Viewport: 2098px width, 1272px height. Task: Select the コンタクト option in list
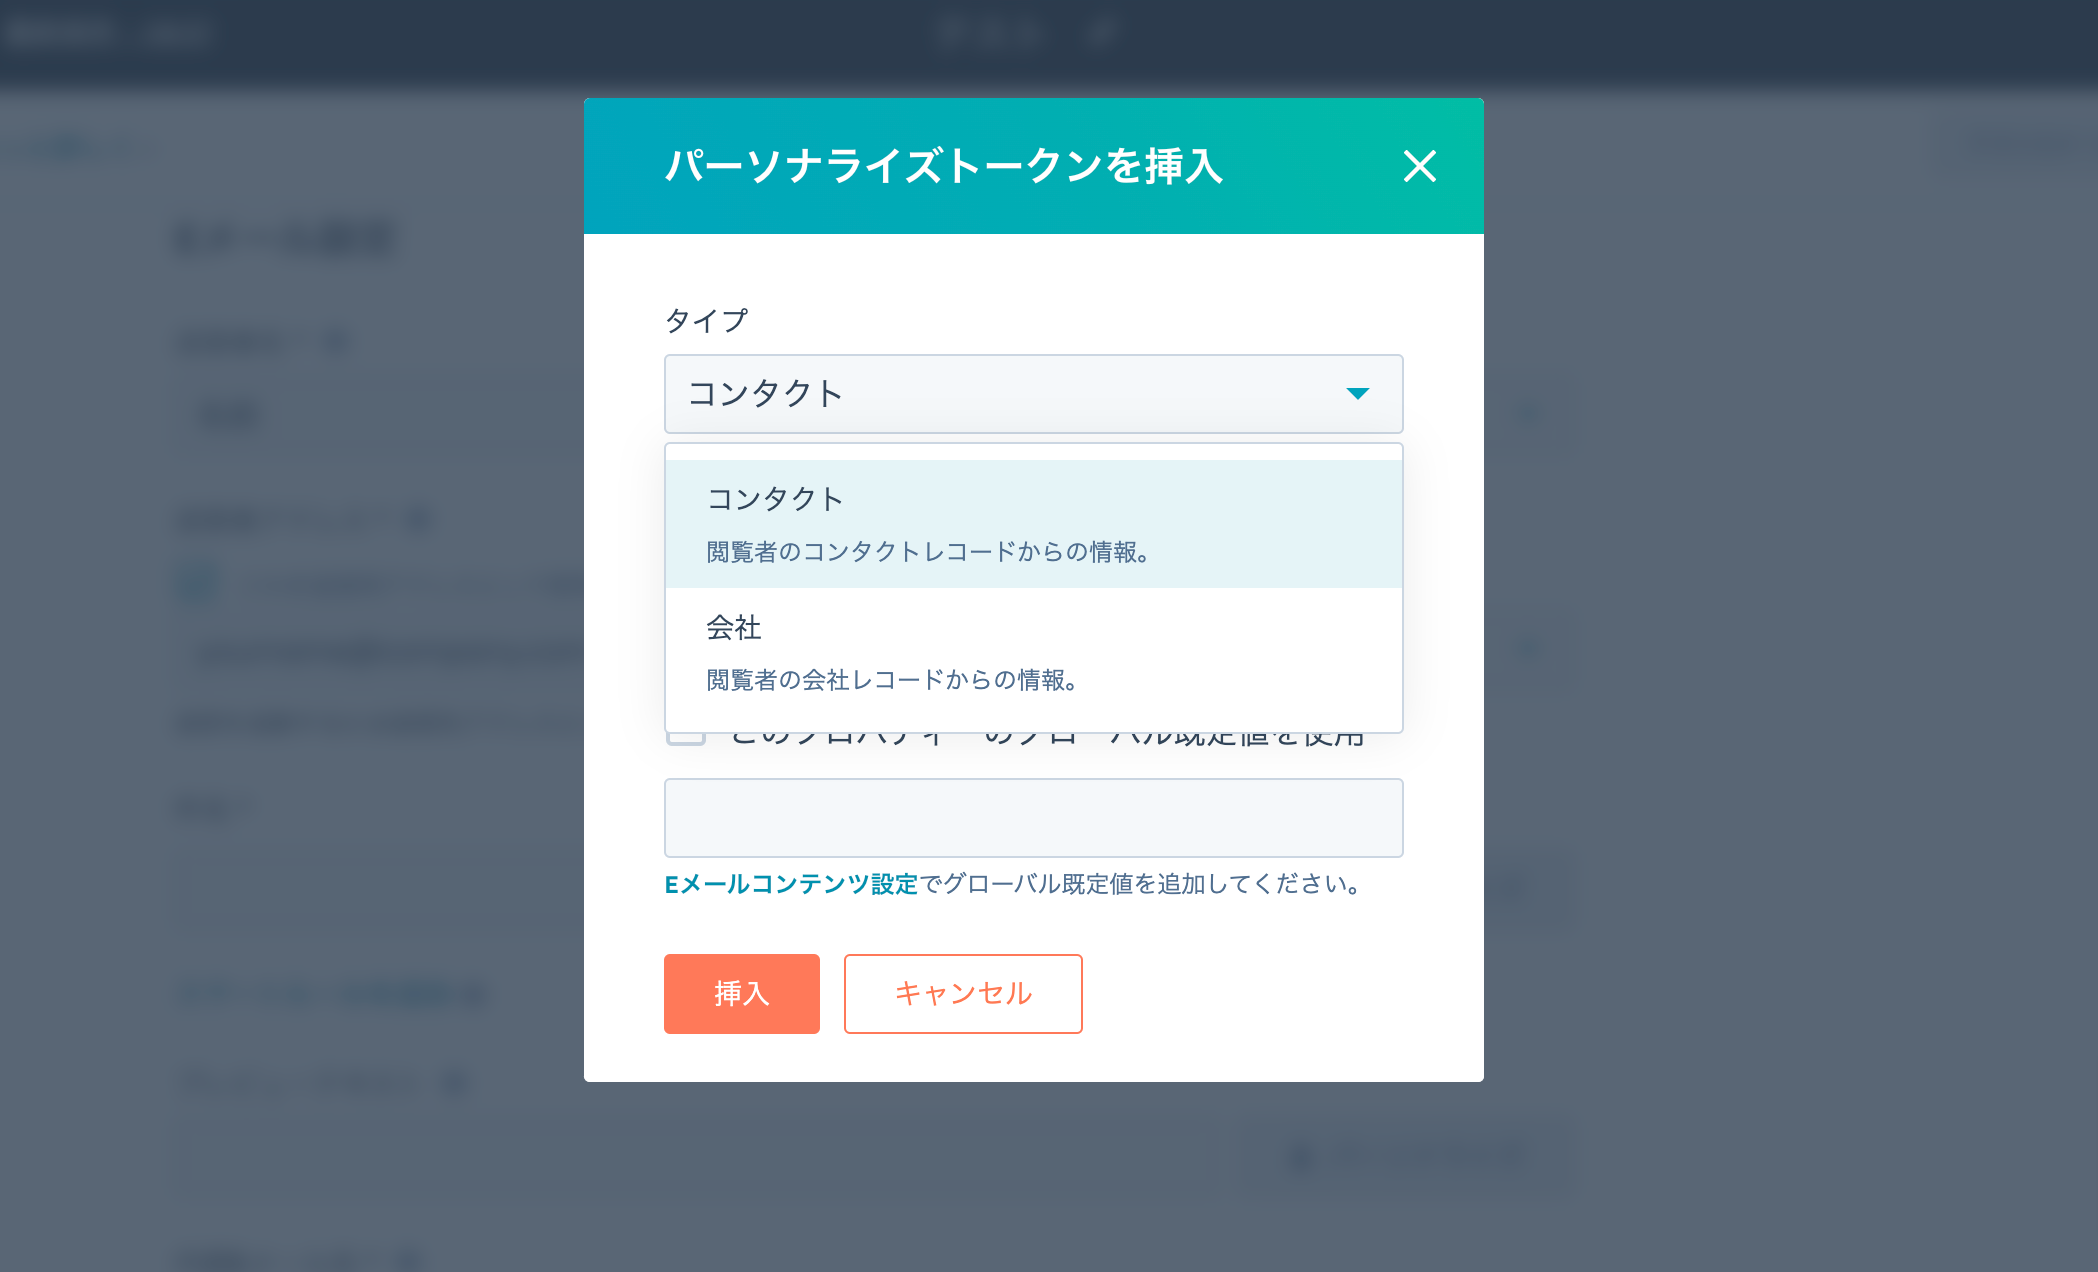pyautogui.click(x=1033, y=524)
